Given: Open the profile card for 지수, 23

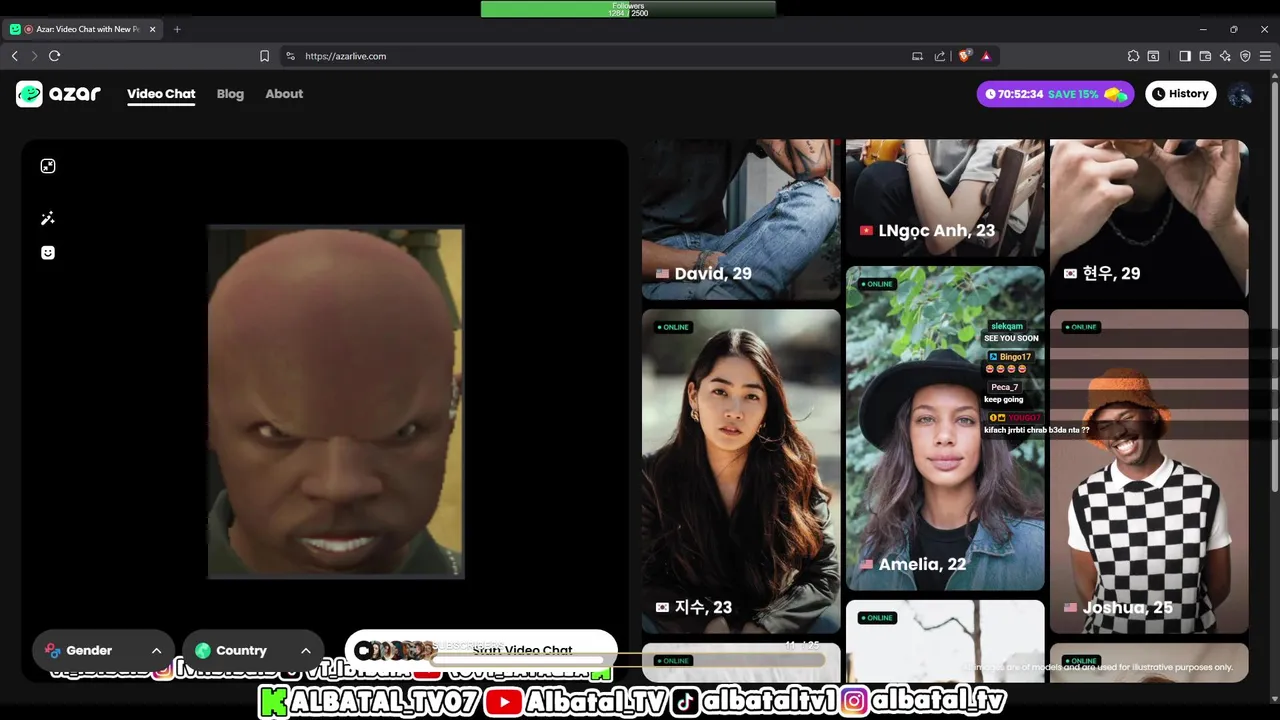Looking at the screenshot, I should (x=741, y=471).
